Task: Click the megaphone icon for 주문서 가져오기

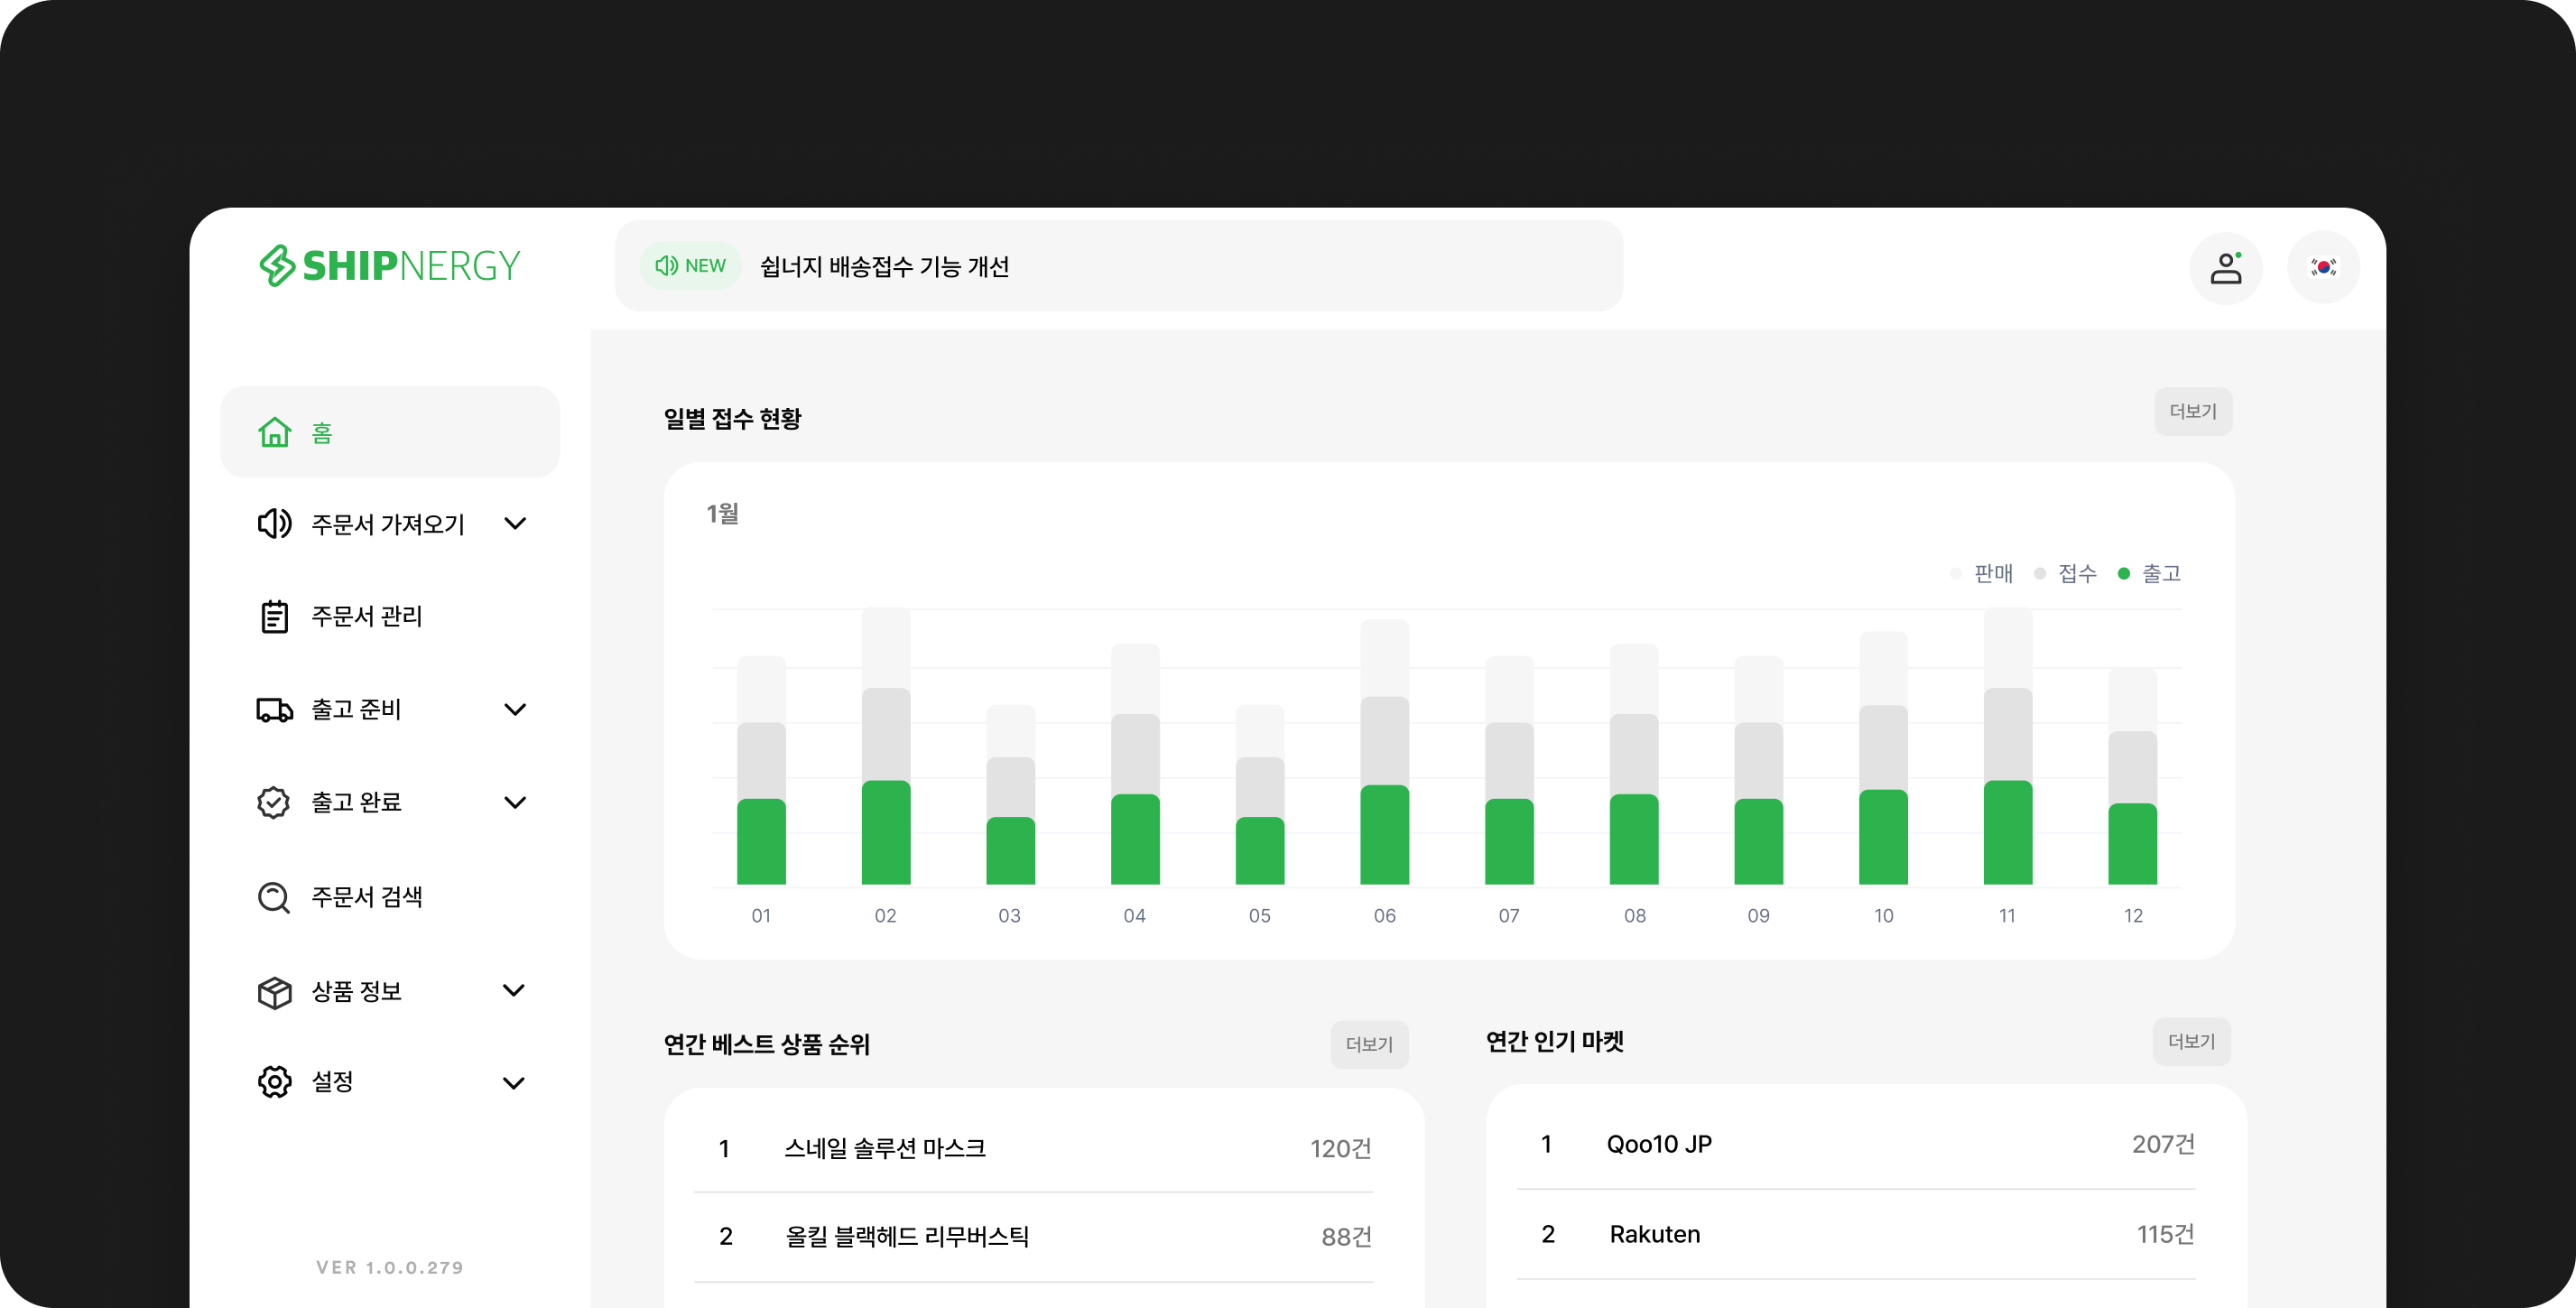Action: point(274,523)
